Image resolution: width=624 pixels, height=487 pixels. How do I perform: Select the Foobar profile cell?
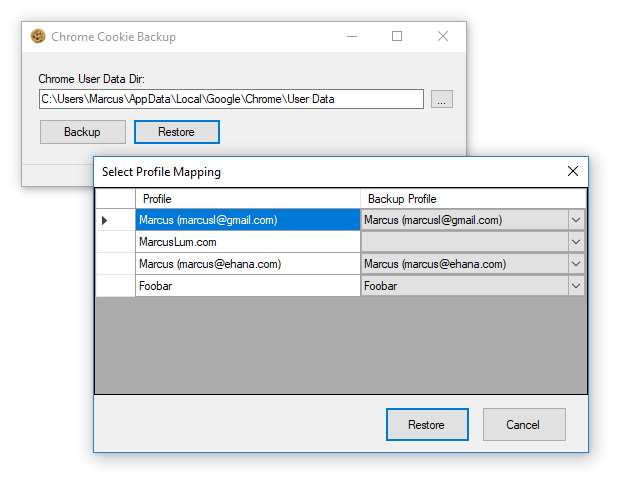pos(248,286)
